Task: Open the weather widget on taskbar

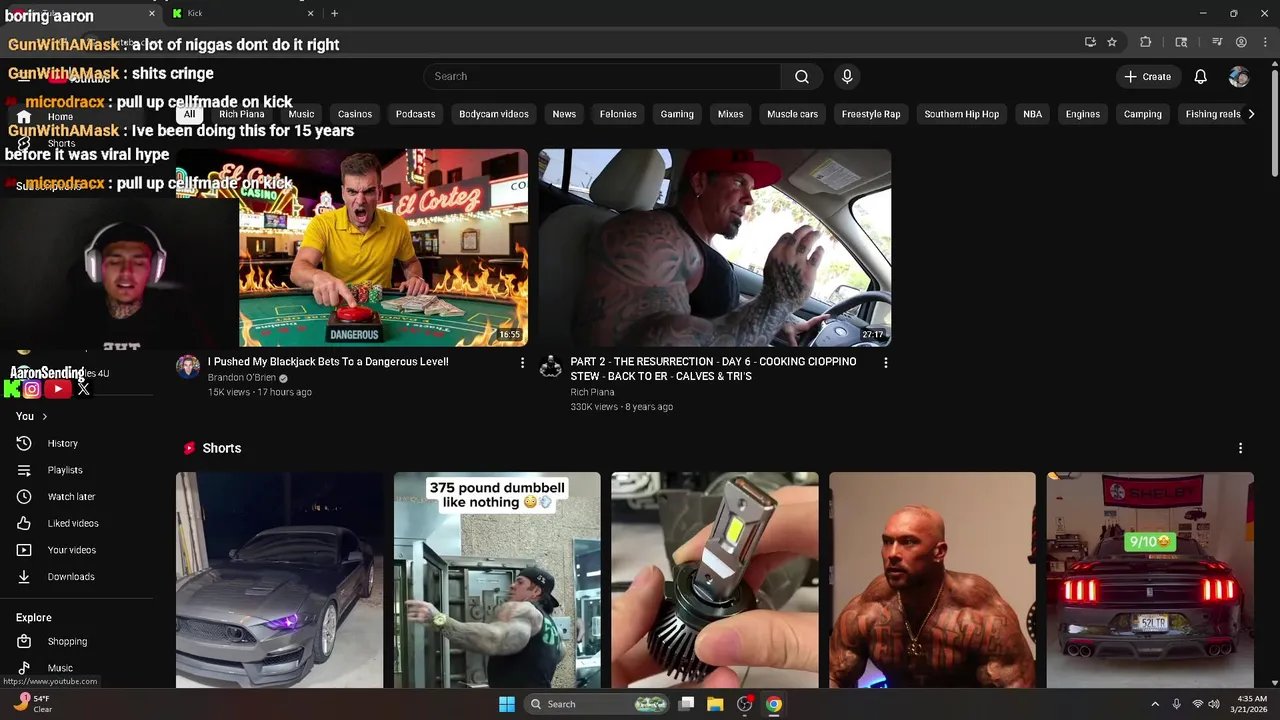Action: tap(32, 703)
